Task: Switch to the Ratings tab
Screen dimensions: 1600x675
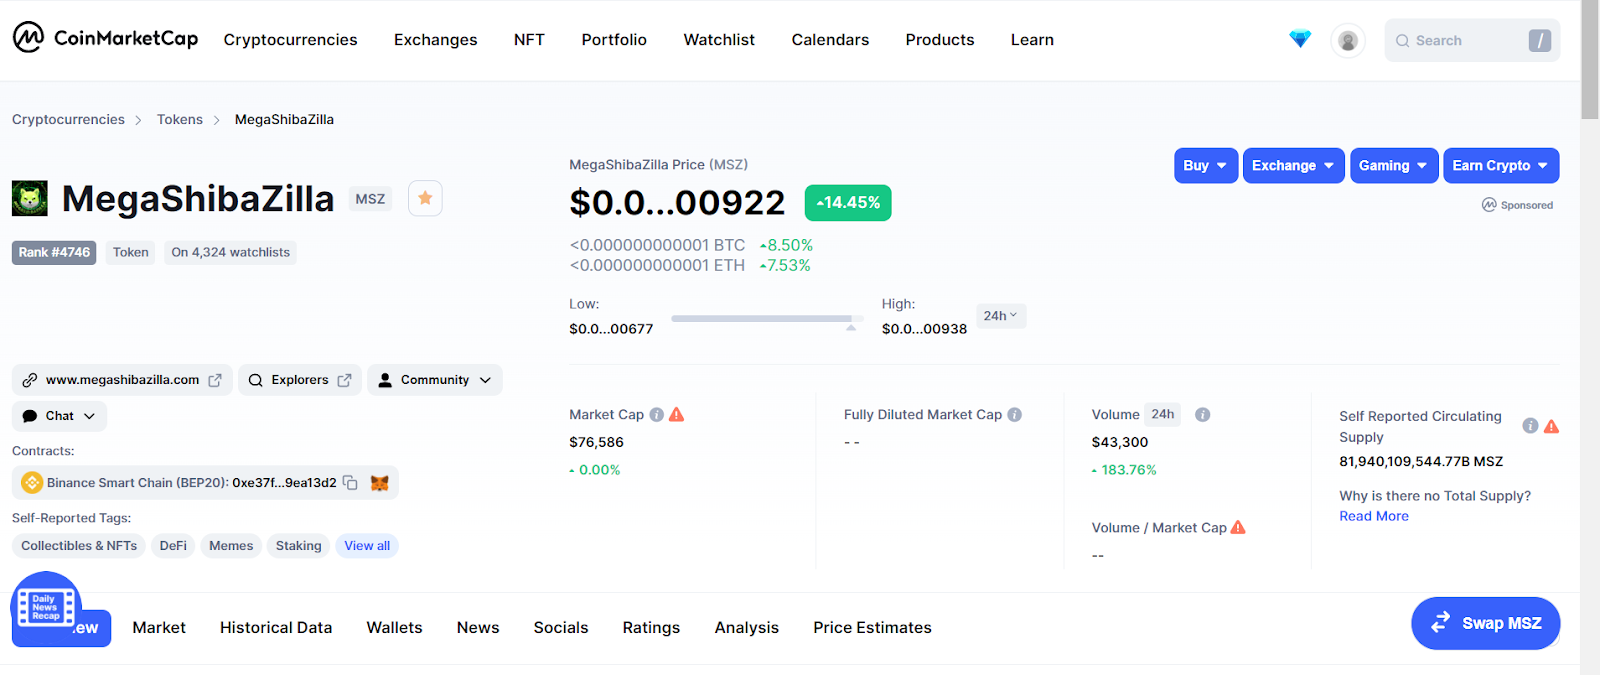Action: pos(651,628)
